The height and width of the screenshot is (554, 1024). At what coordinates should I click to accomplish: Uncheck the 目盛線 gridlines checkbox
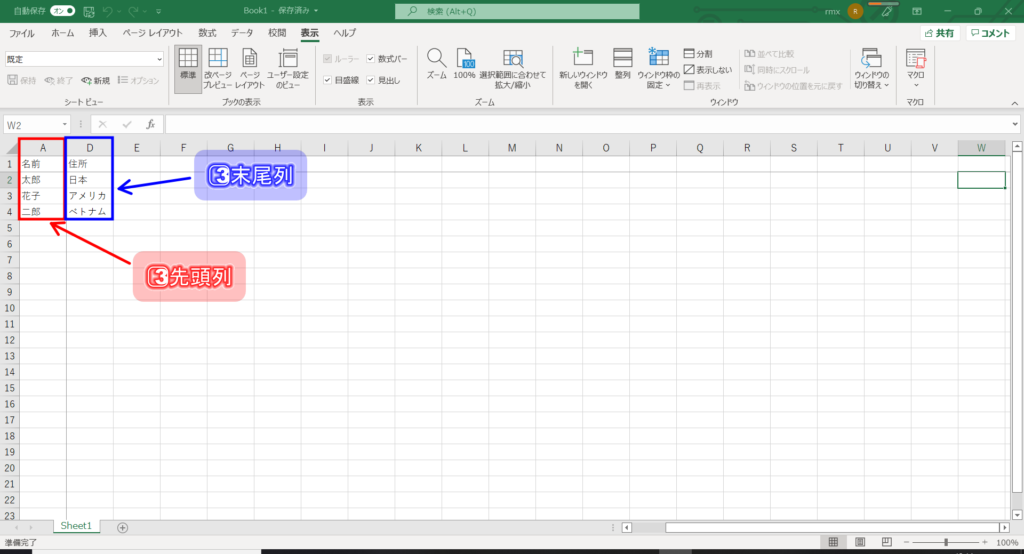point(327,80)
